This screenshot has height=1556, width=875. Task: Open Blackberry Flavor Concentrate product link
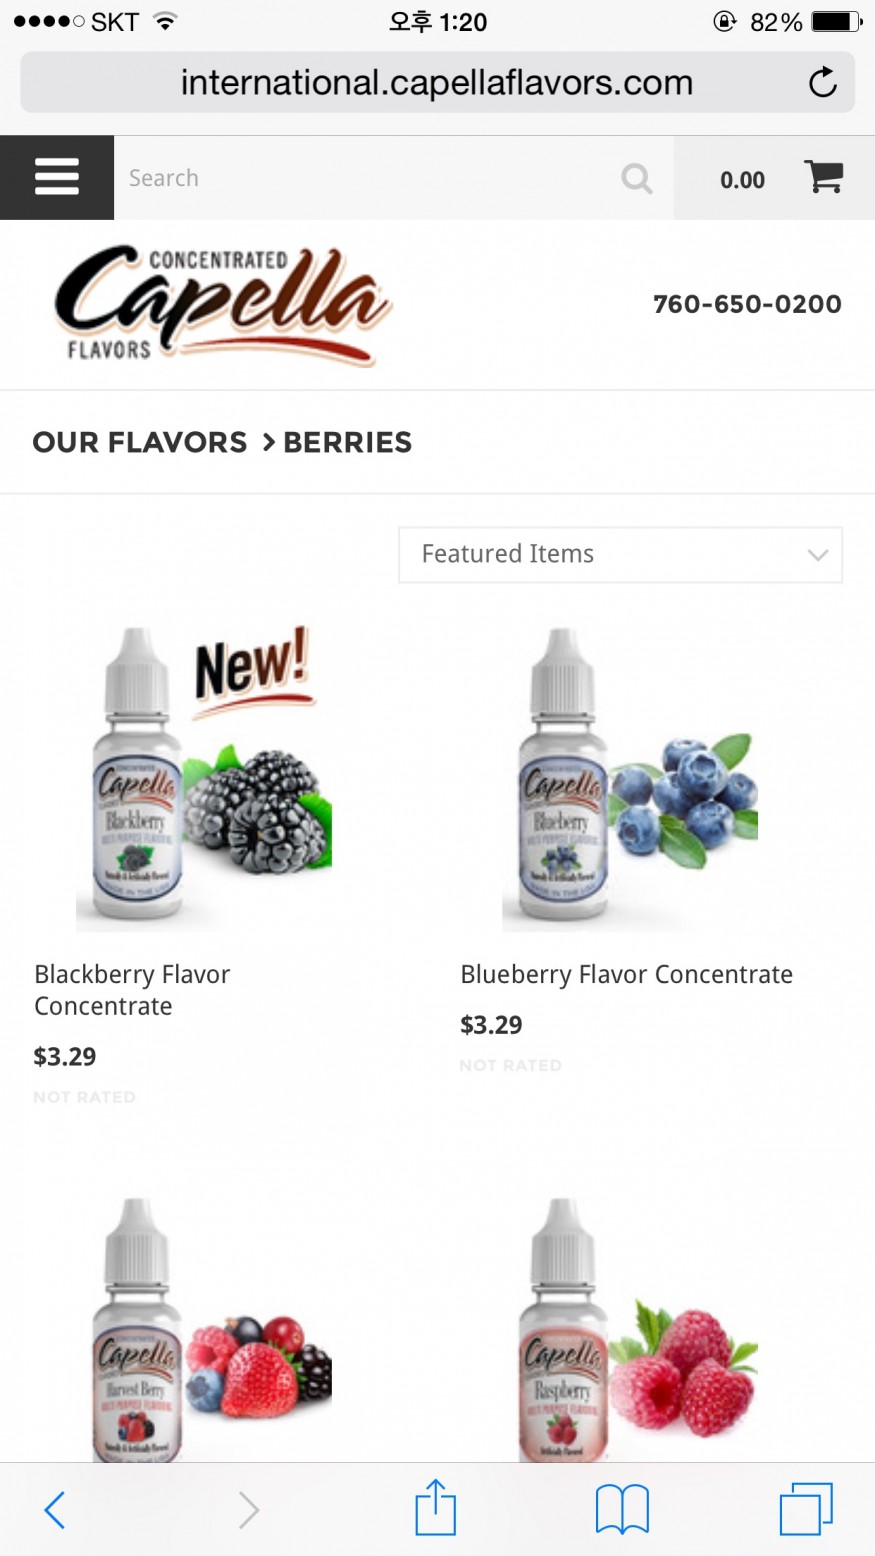point(132,990)
